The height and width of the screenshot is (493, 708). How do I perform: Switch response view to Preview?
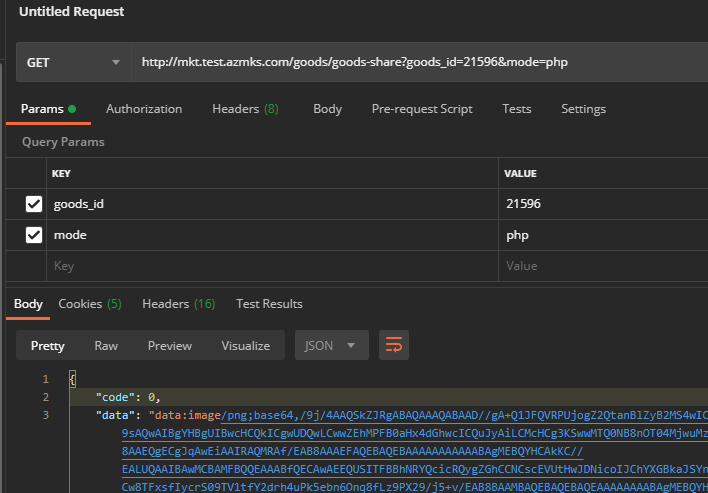coord(170,345)
